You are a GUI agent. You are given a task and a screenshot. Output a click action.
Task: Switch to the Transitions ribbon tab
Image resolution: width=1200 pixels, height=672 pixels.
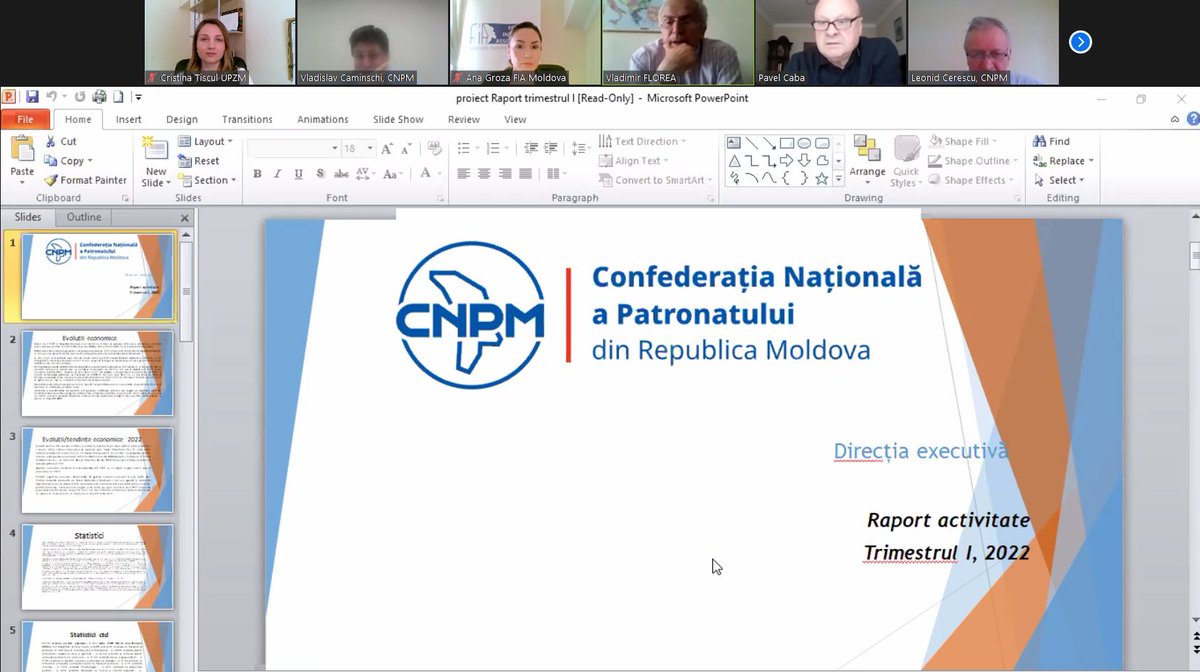pyautogui.click(x=247, y=119)
